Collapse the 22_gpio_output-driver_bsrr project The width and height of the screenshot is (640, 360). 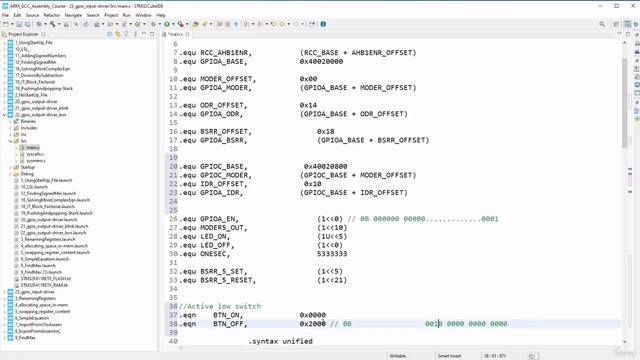tap(4, 115)
